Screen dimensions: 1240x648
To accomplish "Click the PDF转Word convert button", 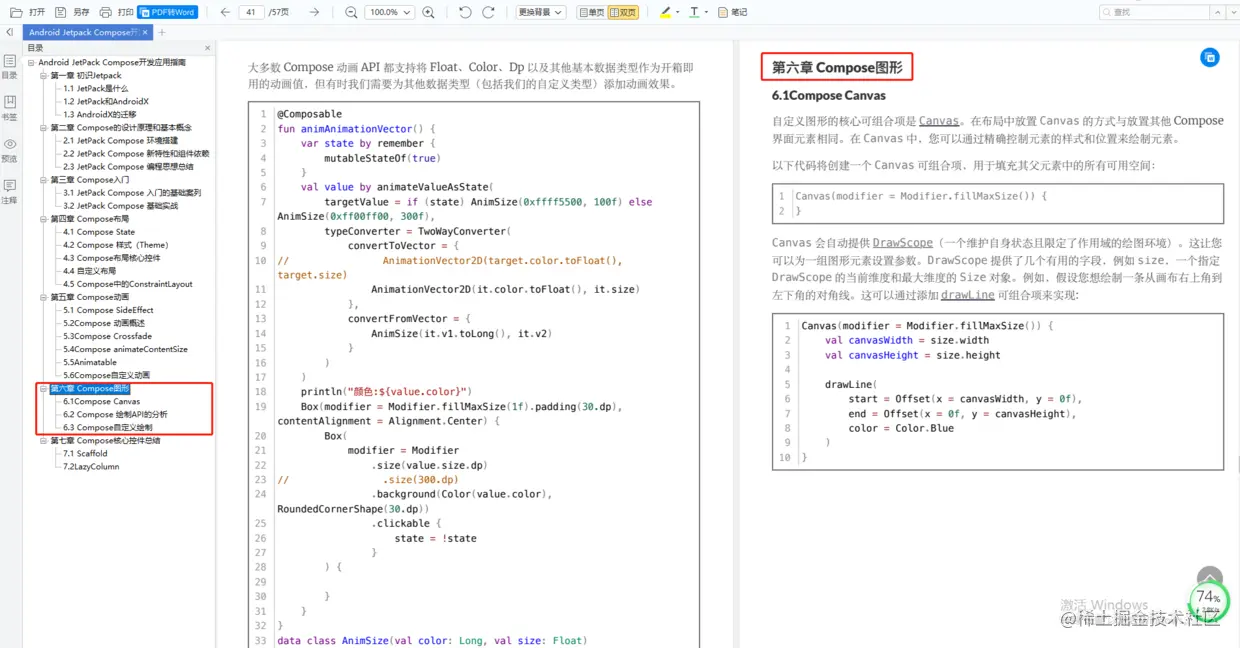I will (167, 12).
